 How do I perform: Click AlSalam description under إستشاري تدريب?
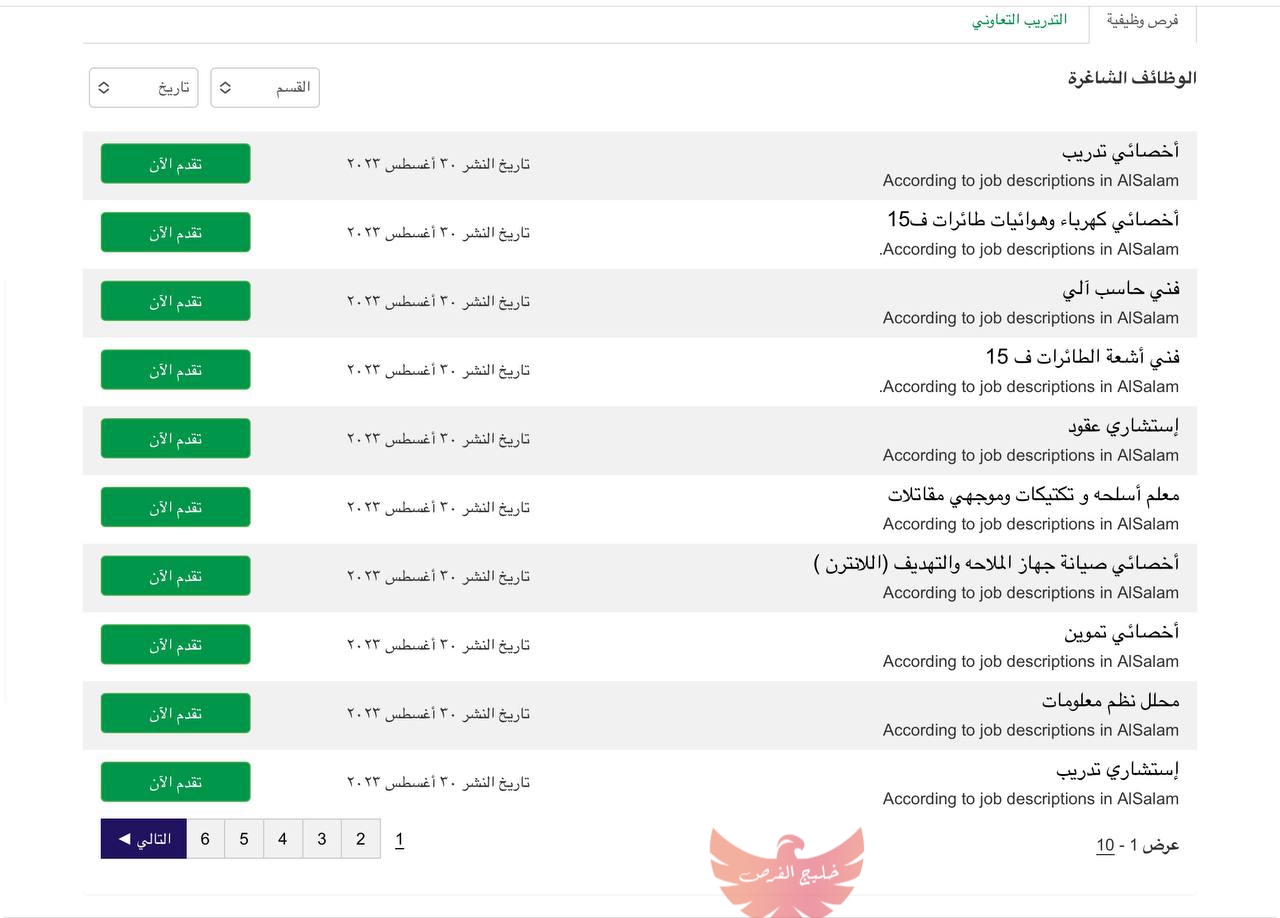point(1031,799)
